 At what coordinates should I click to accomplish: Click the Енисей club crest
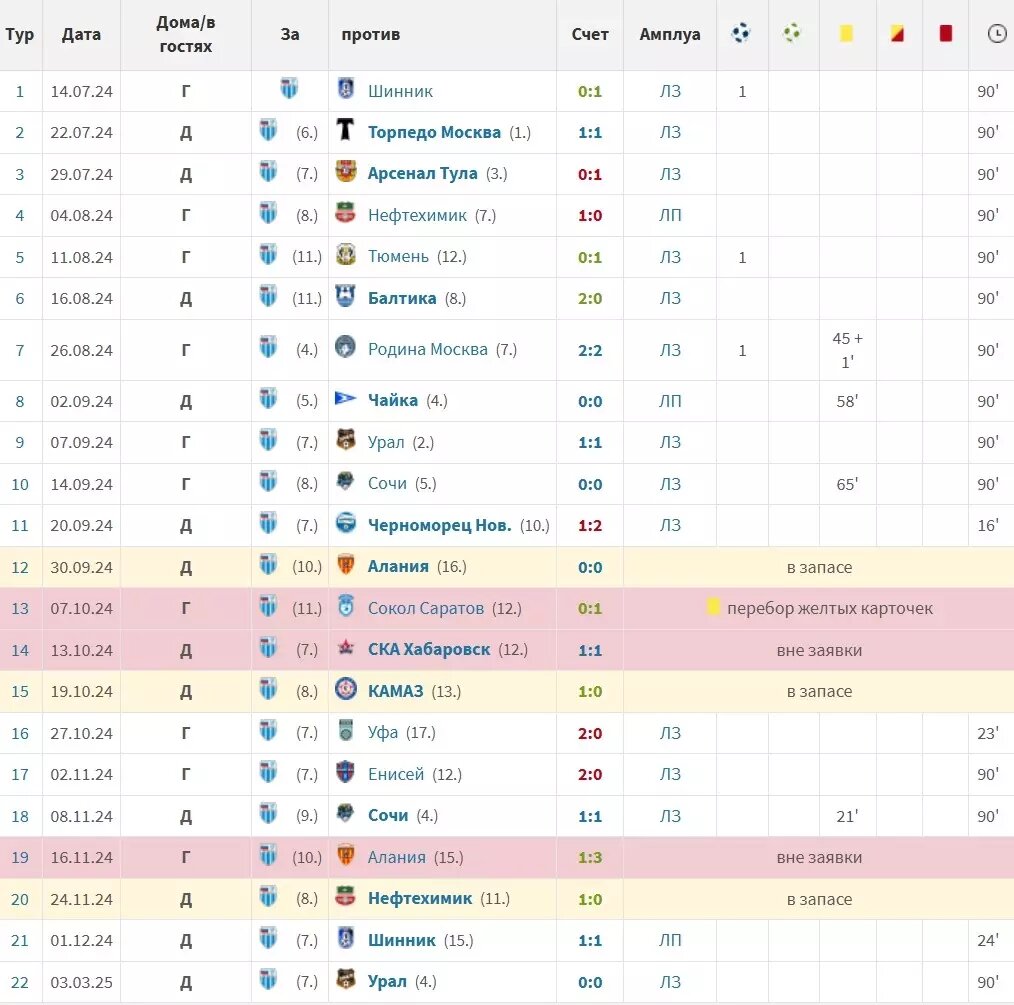tap(346, 772)
